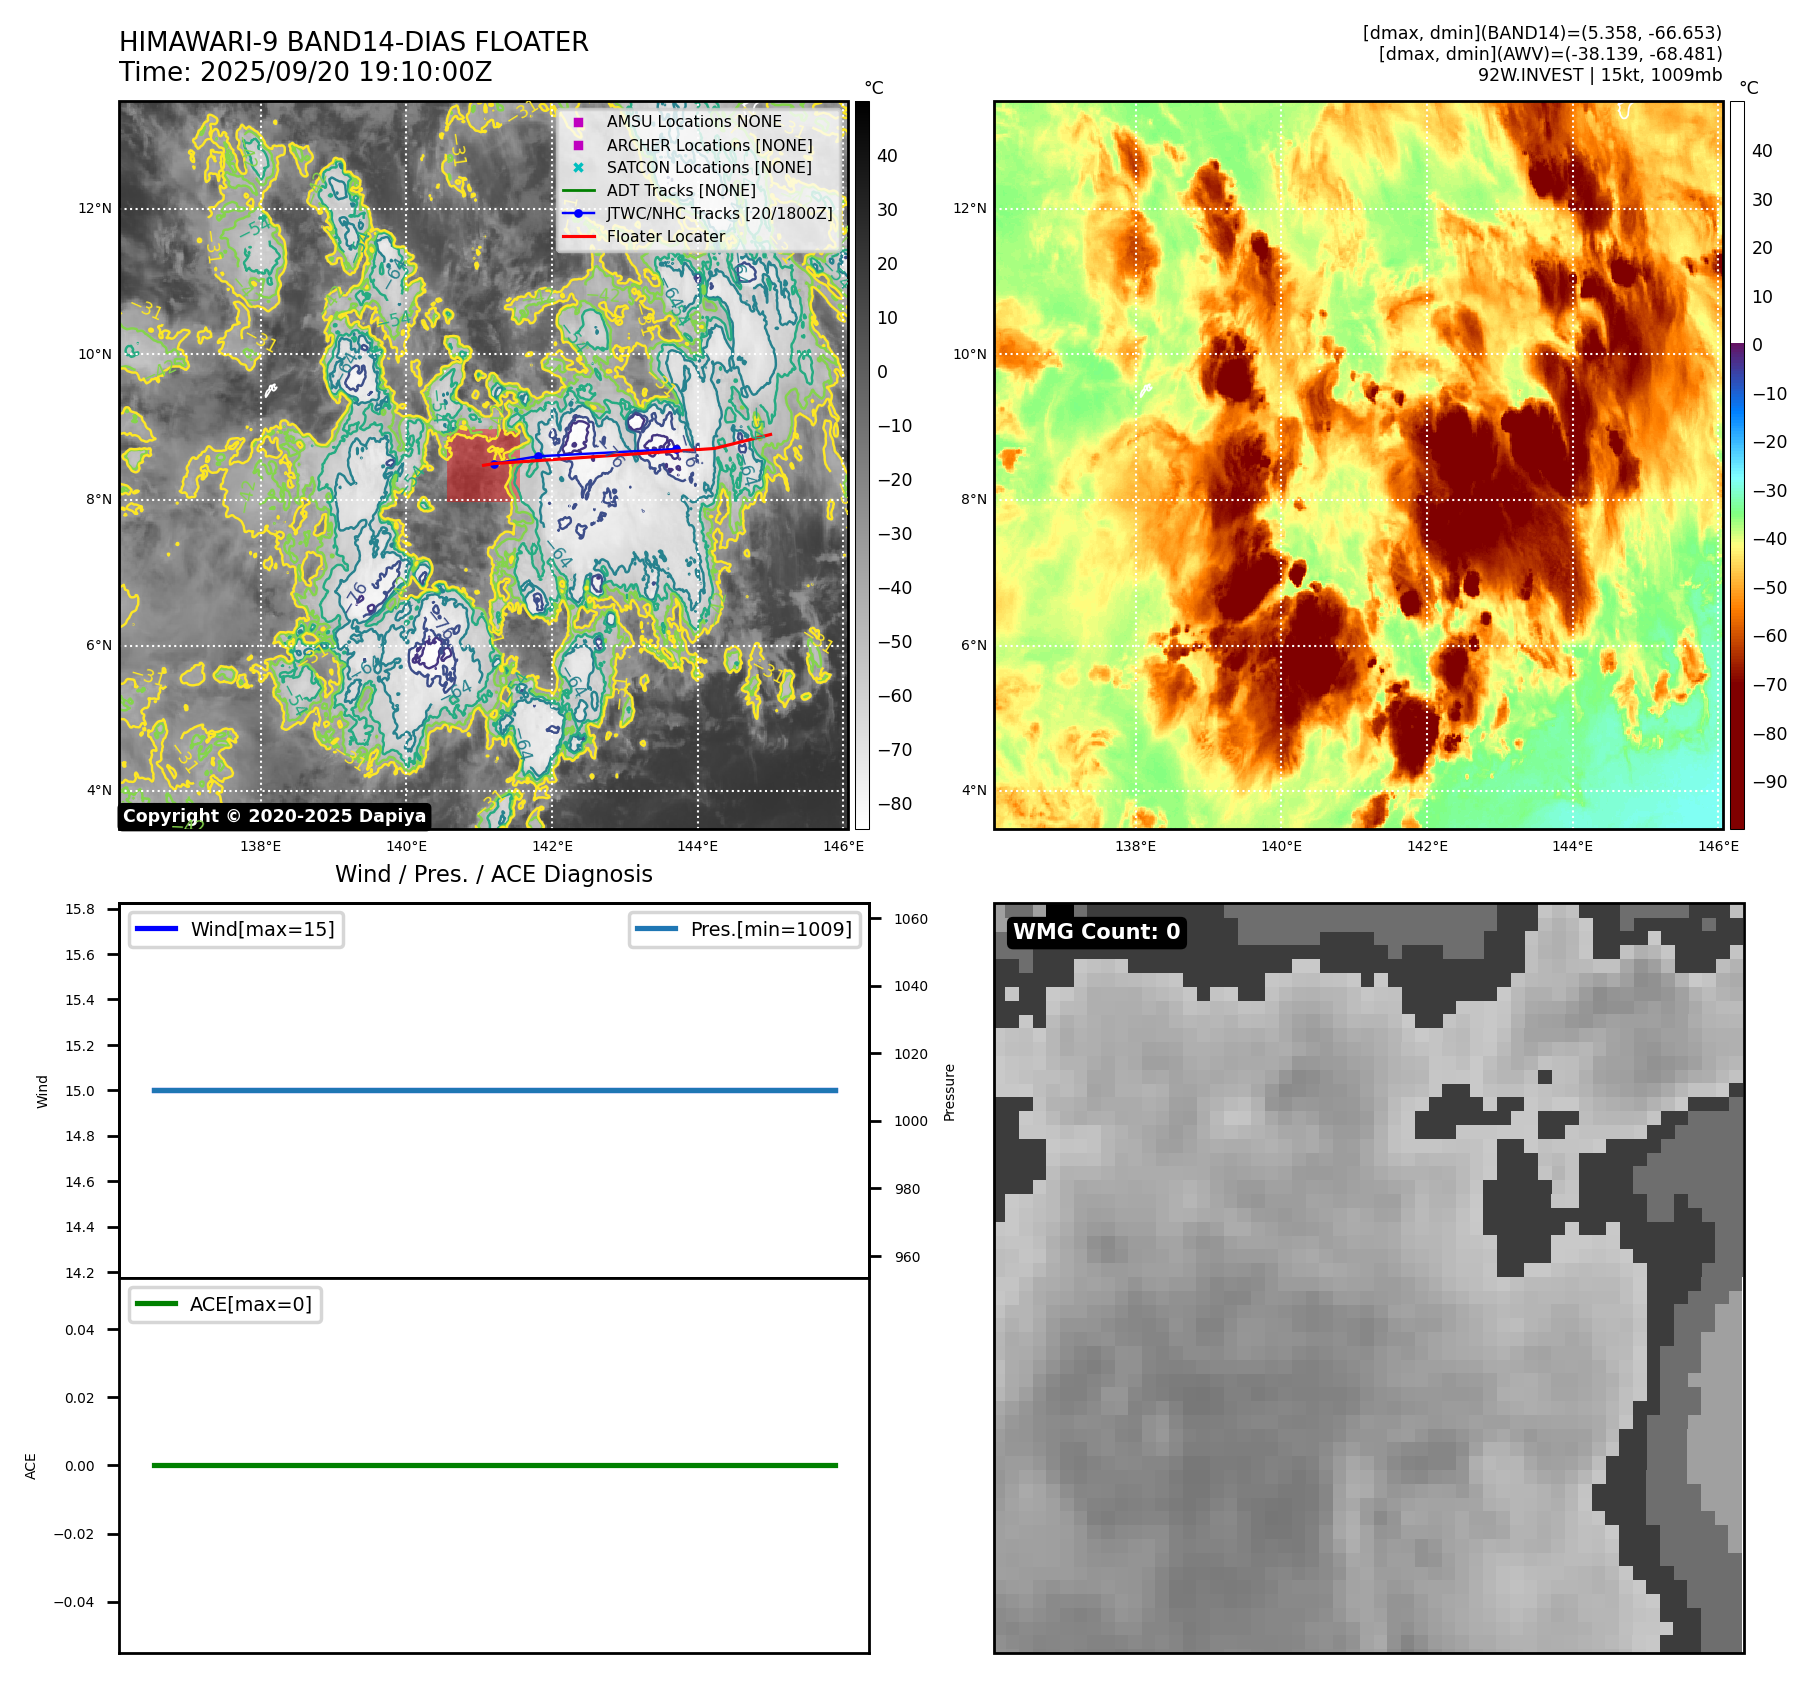Click the Copyright 2020-2025 Dapiya label
The height and width of the screenshot is (1690, 1813).
[x=275, y=816]
